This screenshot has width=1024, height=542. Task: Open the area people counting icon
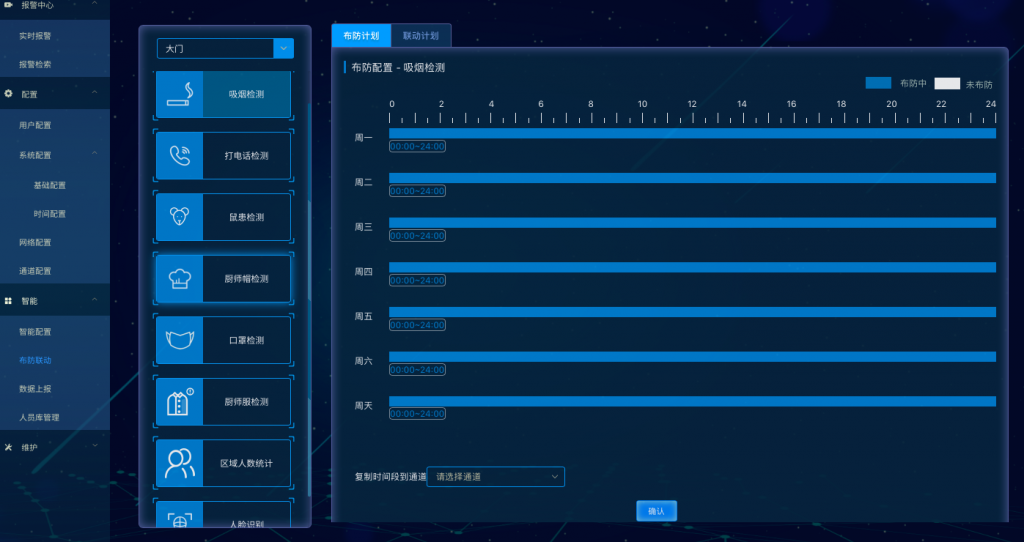point(180,463)
